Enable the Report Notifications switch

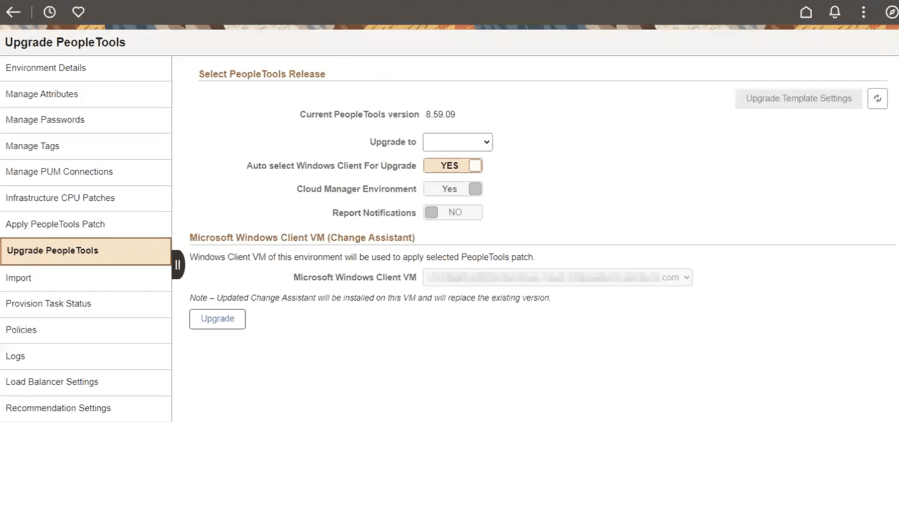coord(452,212)
